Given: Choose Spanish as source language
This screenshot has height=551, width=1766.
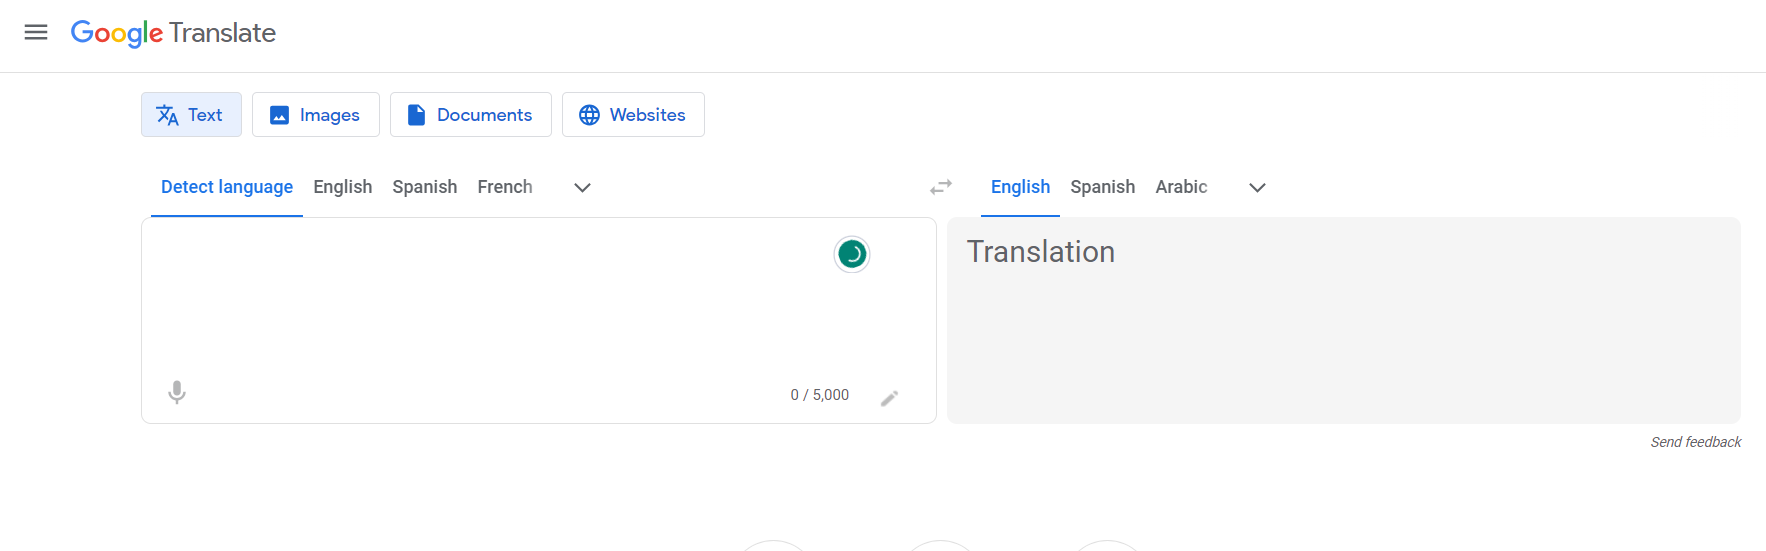Looking at the screenshot, I should pyautogui.click(x=425, y=187).
